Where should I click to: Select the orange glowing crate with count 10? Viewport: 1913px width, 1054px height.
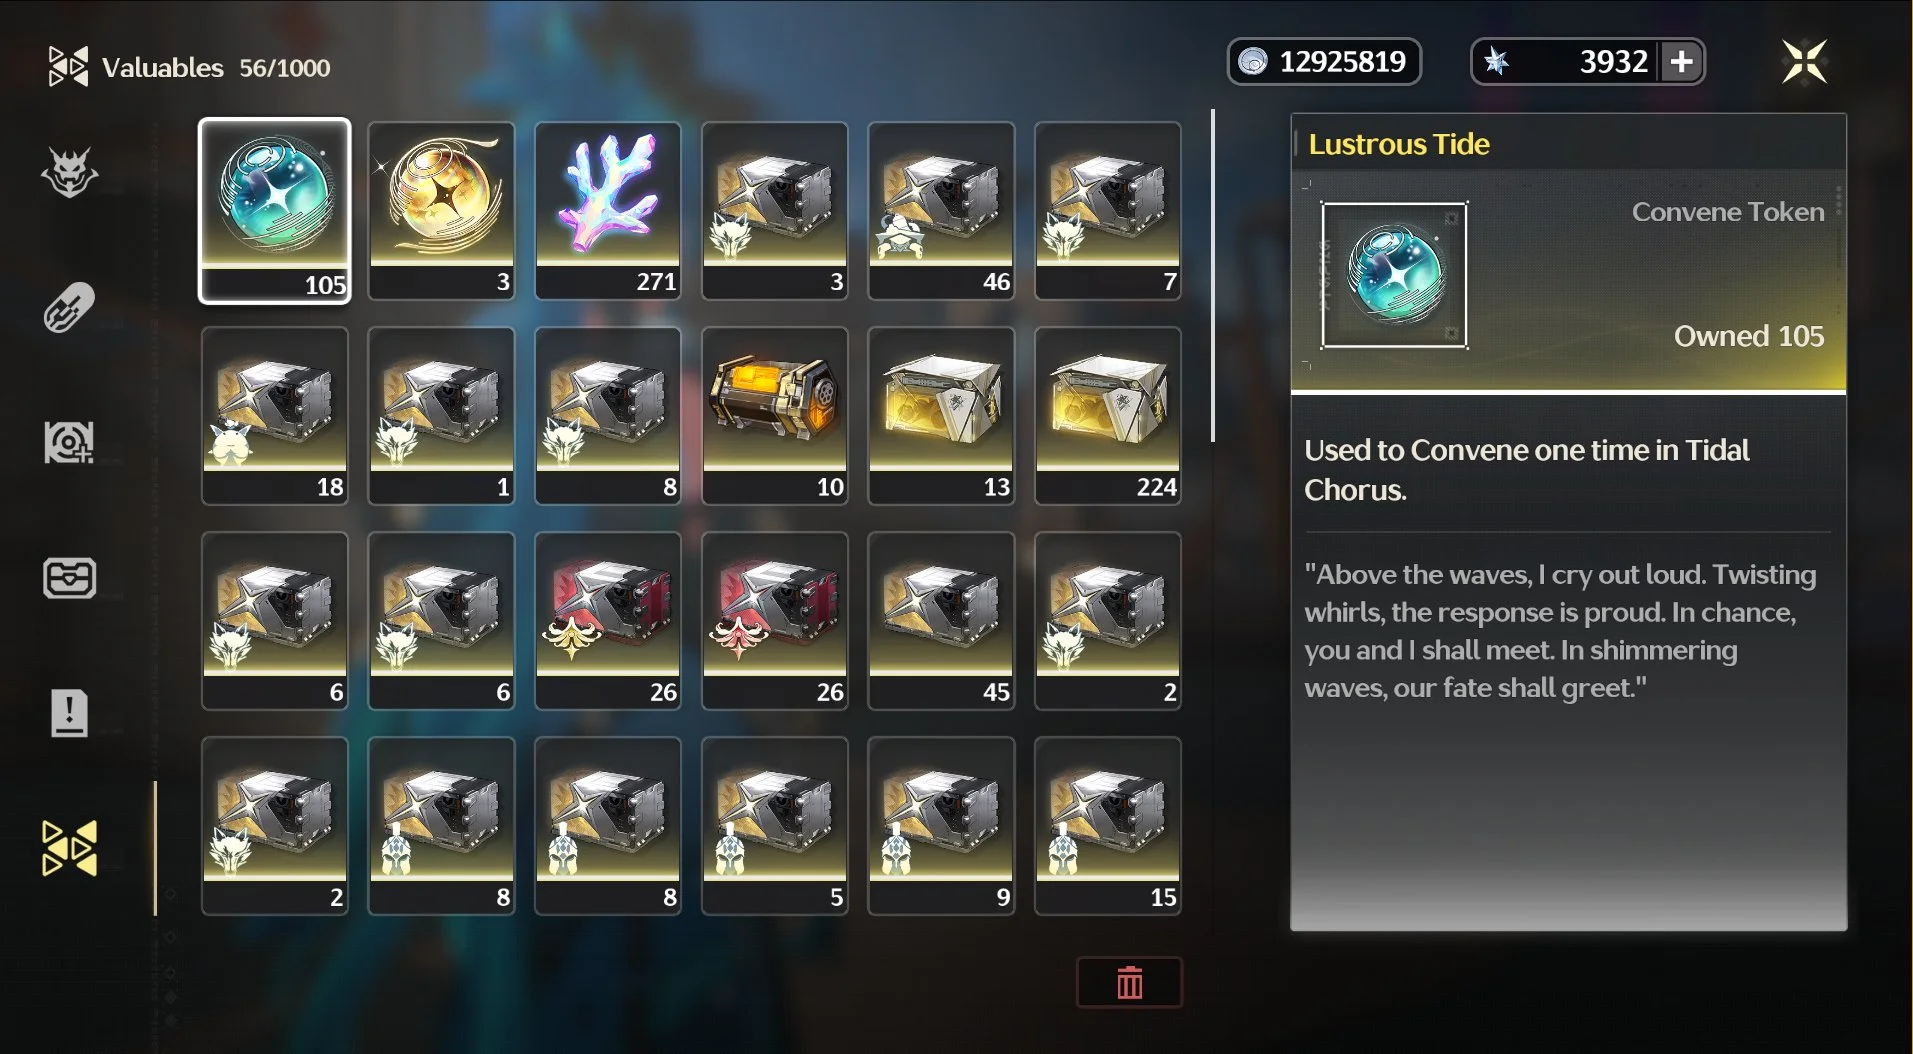coord(775,416)
